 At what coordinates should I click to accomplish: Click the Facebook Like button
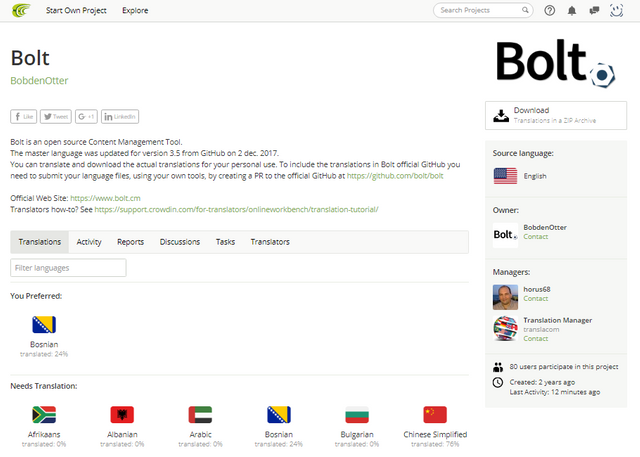24,117
